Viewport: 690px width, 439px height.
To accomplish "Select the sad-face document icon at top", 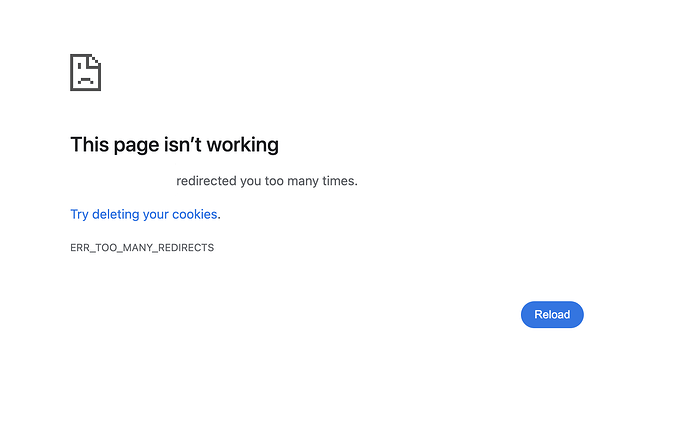I will click(x=86, y=72).
